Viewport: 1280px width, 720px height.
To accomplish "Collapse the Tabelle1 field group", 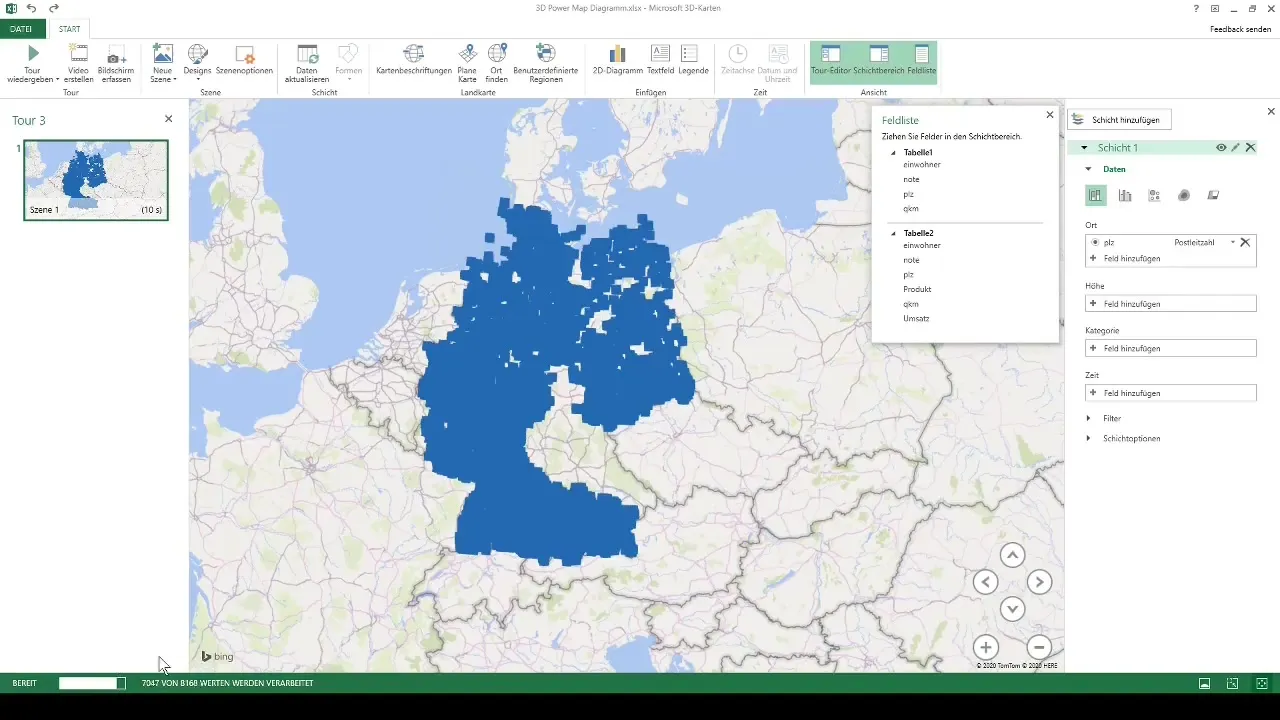I will coord(893,152).
